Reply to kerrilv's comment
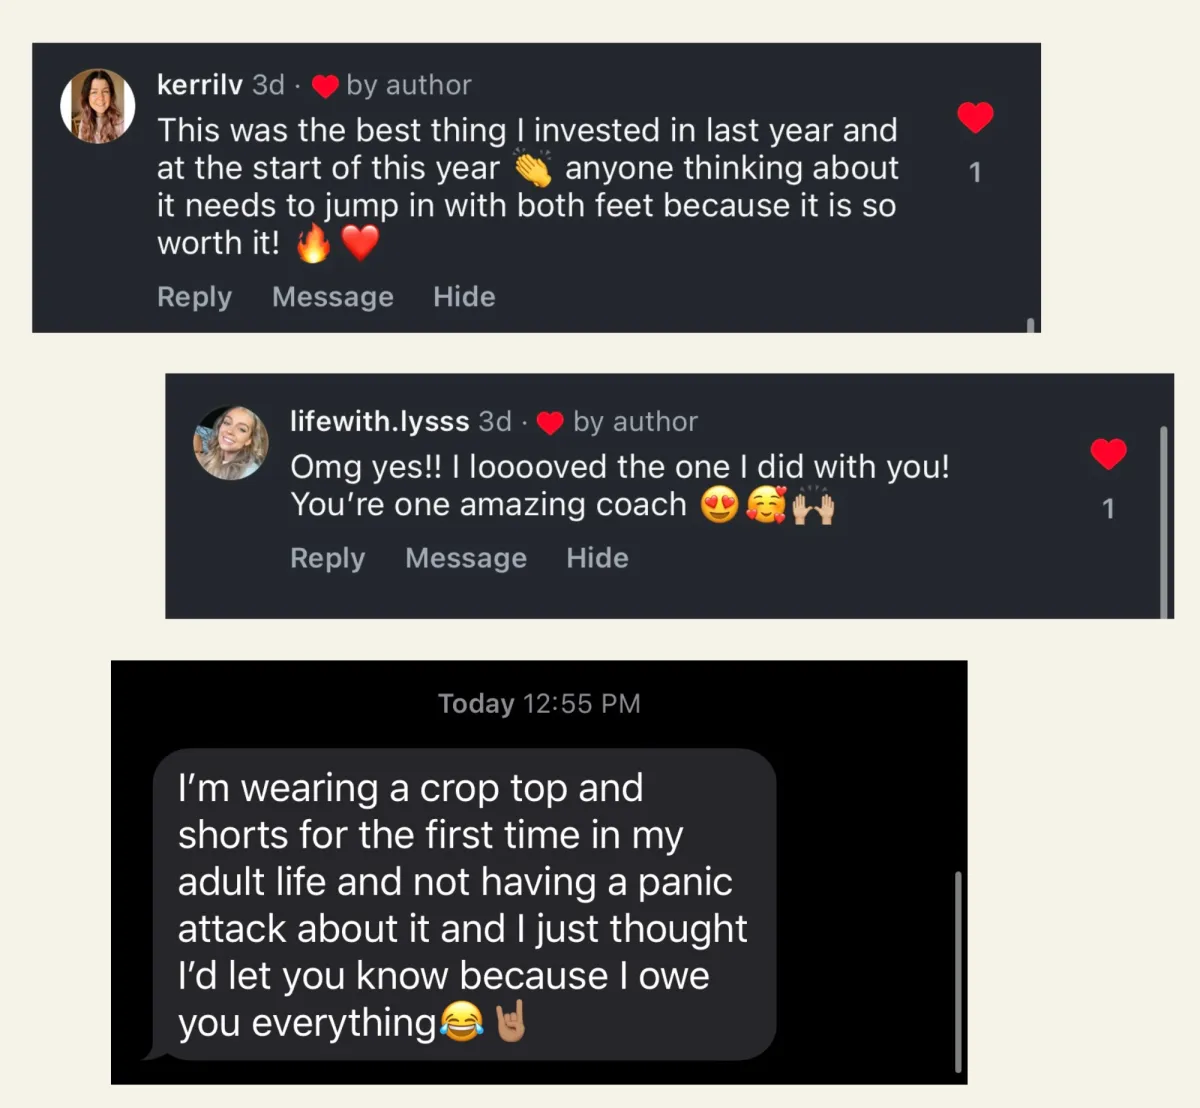This screenshot has height=1108, width=1200. (x=194, y=297)
